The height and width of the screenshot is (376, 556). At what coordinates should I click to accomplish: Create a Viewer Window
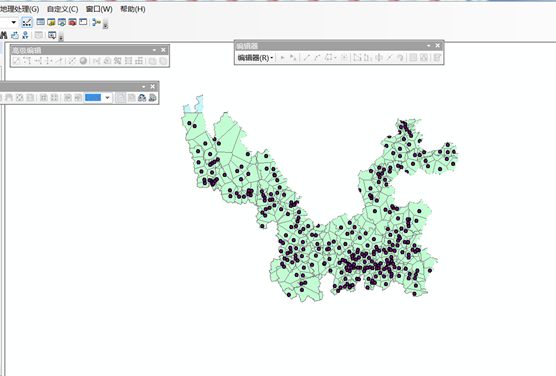point(52,35)
